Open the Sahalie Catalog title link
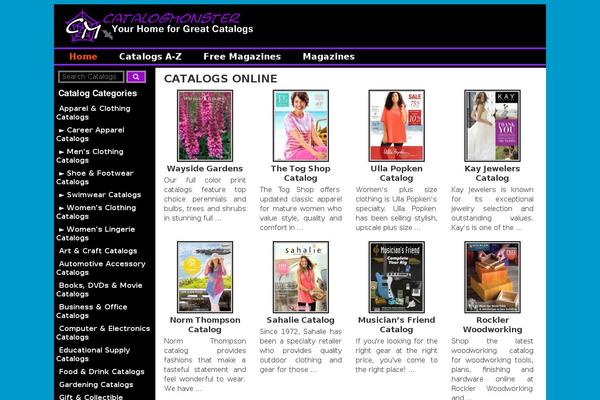600x400 pixels. coord(301,320)
